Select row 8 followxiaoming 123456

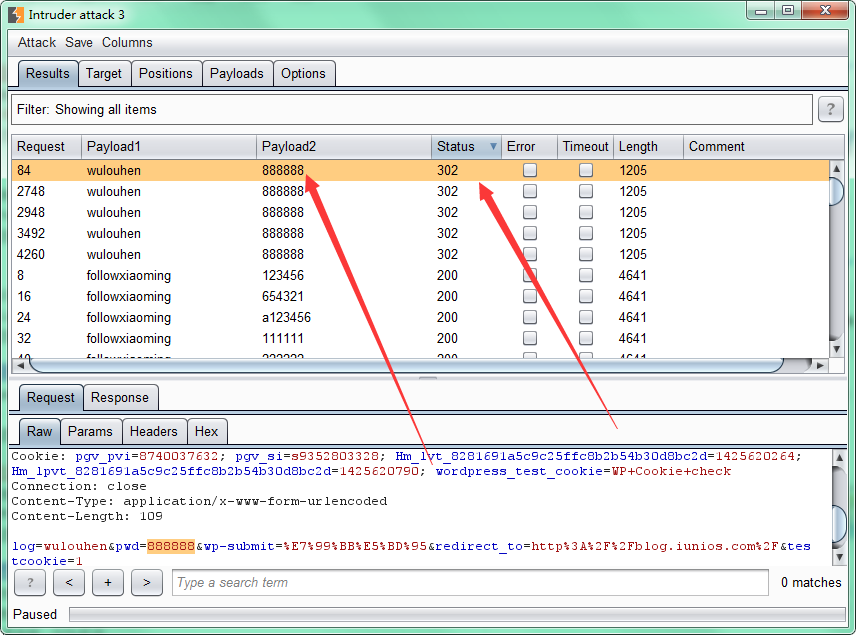(420, 275)
